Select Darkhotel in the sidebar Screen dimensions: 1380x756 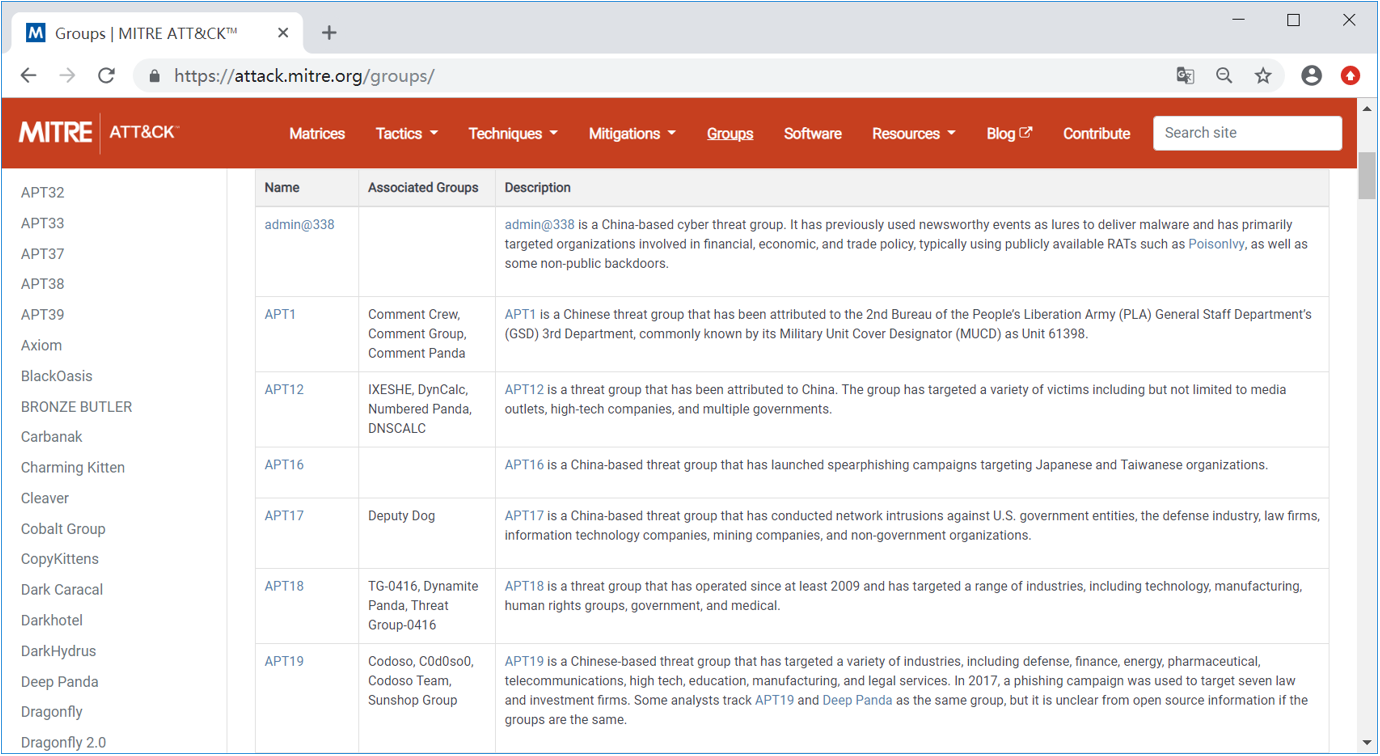tap(52, 620)
